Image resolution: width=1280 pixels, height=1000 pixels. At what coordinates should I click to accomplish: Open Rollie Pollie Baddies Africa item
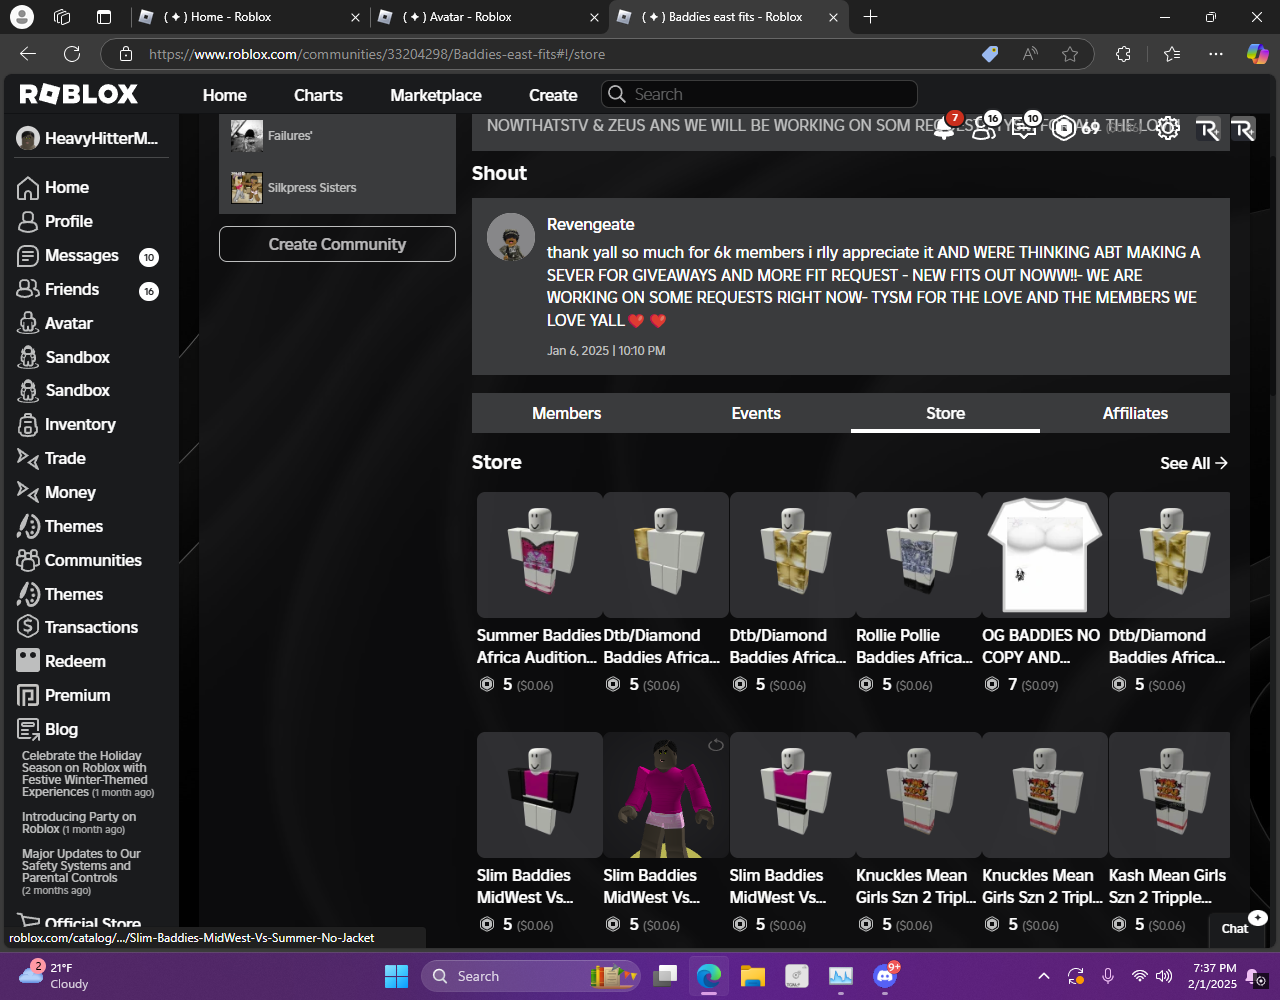(x=918, y=593)
